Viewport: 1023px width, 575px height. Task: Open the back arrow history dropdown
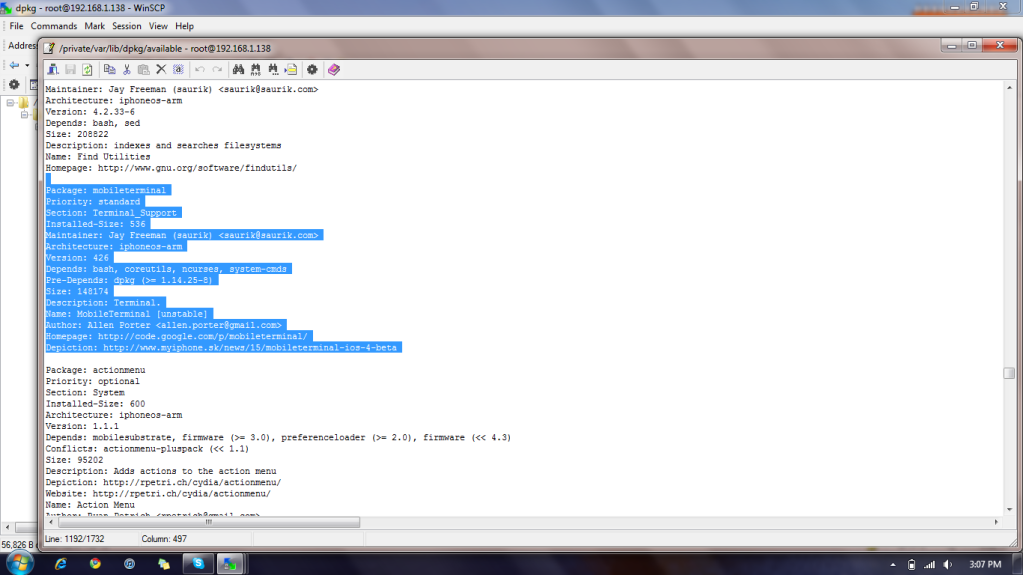27,65
